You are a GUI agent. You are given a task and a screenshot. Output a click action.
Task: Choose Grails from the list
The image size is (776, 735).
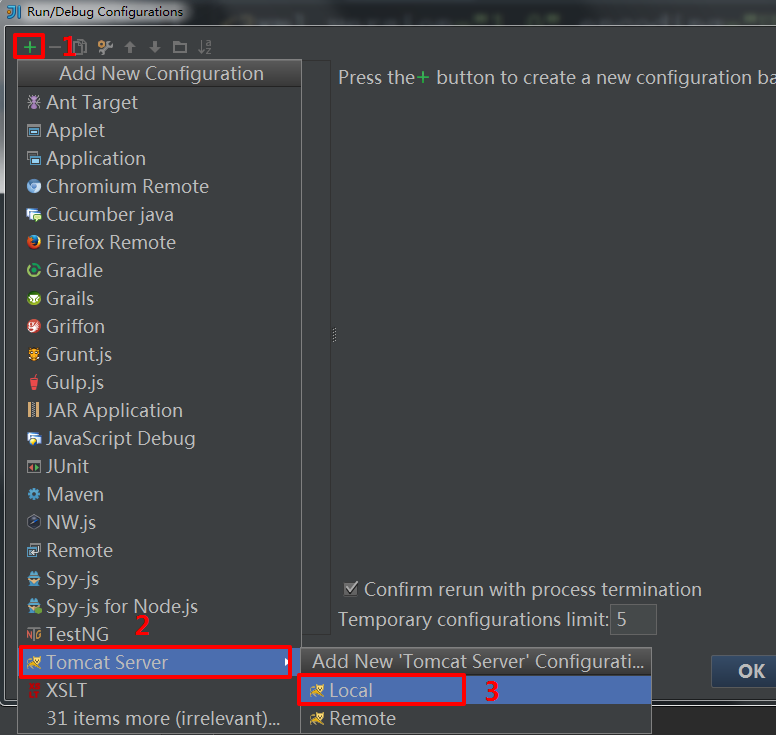pos(159,298)
